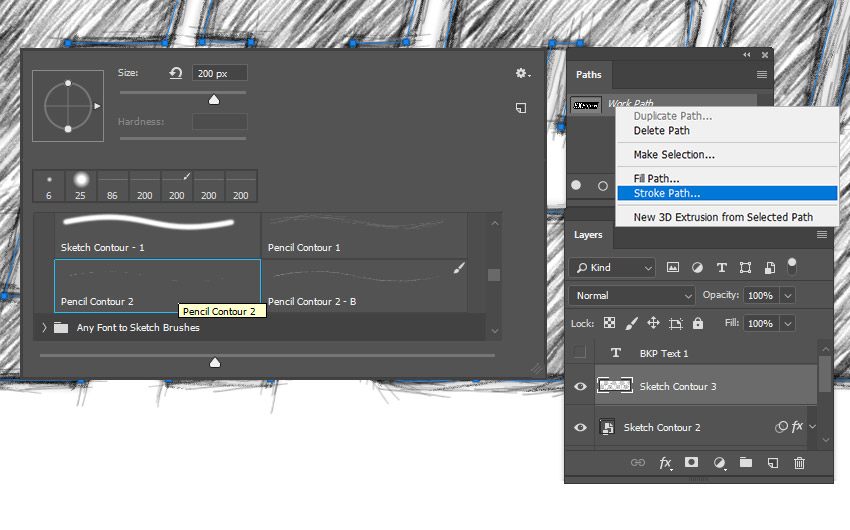Image resolution: width=850 pixels, height=530 pixels.
Task: Toggle lock all padlock icon
Action: [x=698, y=323]
